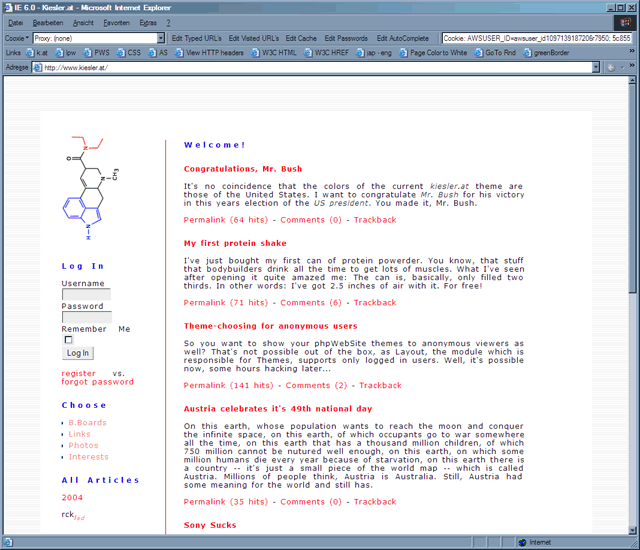The height and width of the screenshot is (550, 640).
Task: Open the Photos link under Choose
Action: point(83,445)
